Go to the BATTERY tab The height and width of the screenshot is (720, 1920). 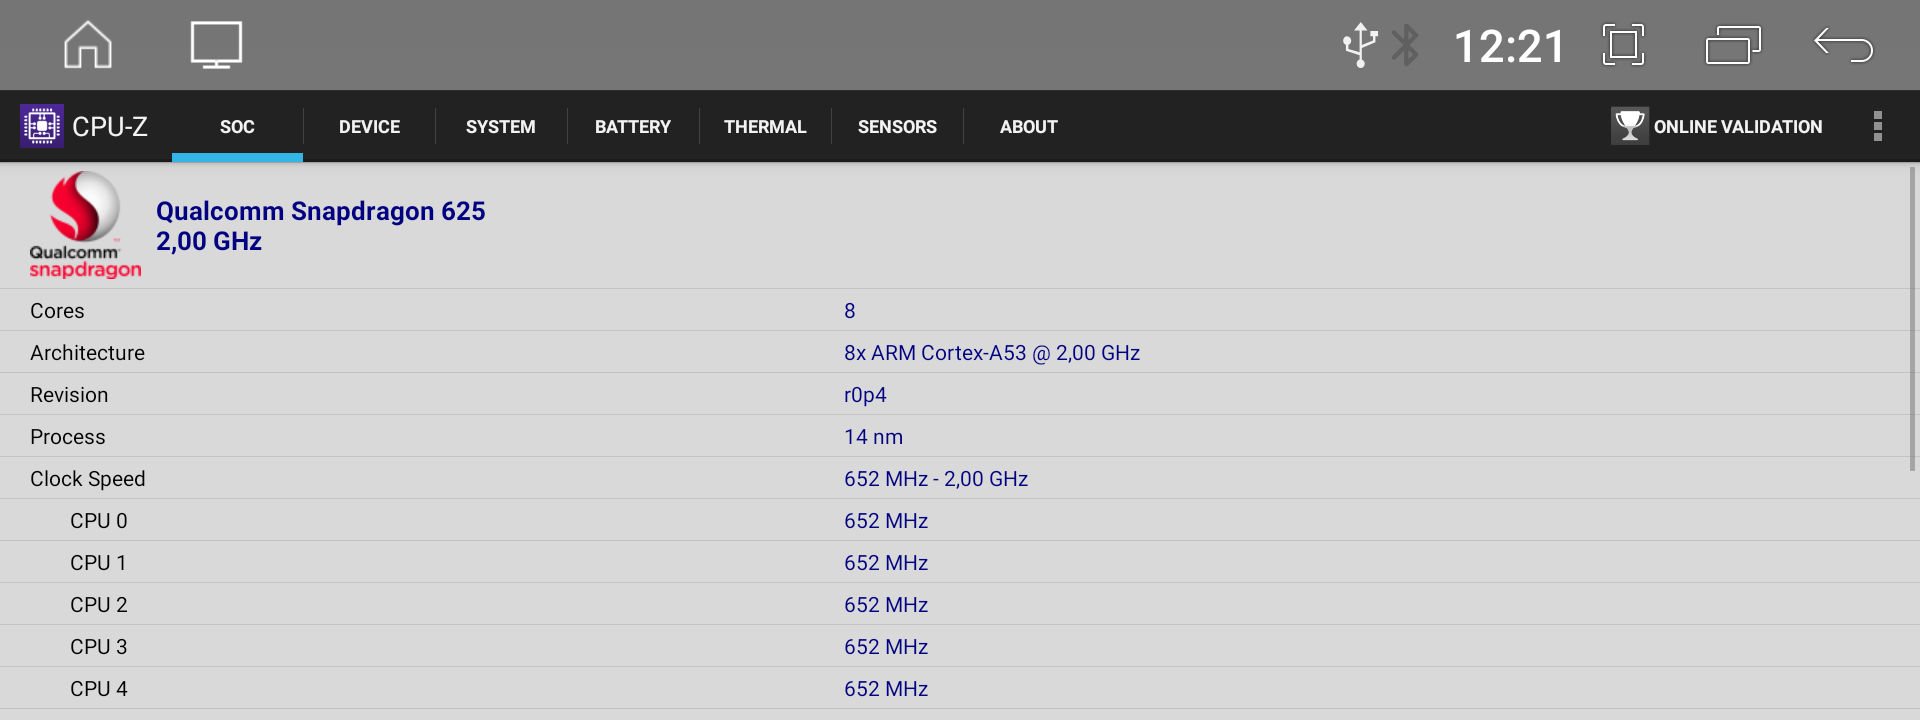[x=633, y=127]
